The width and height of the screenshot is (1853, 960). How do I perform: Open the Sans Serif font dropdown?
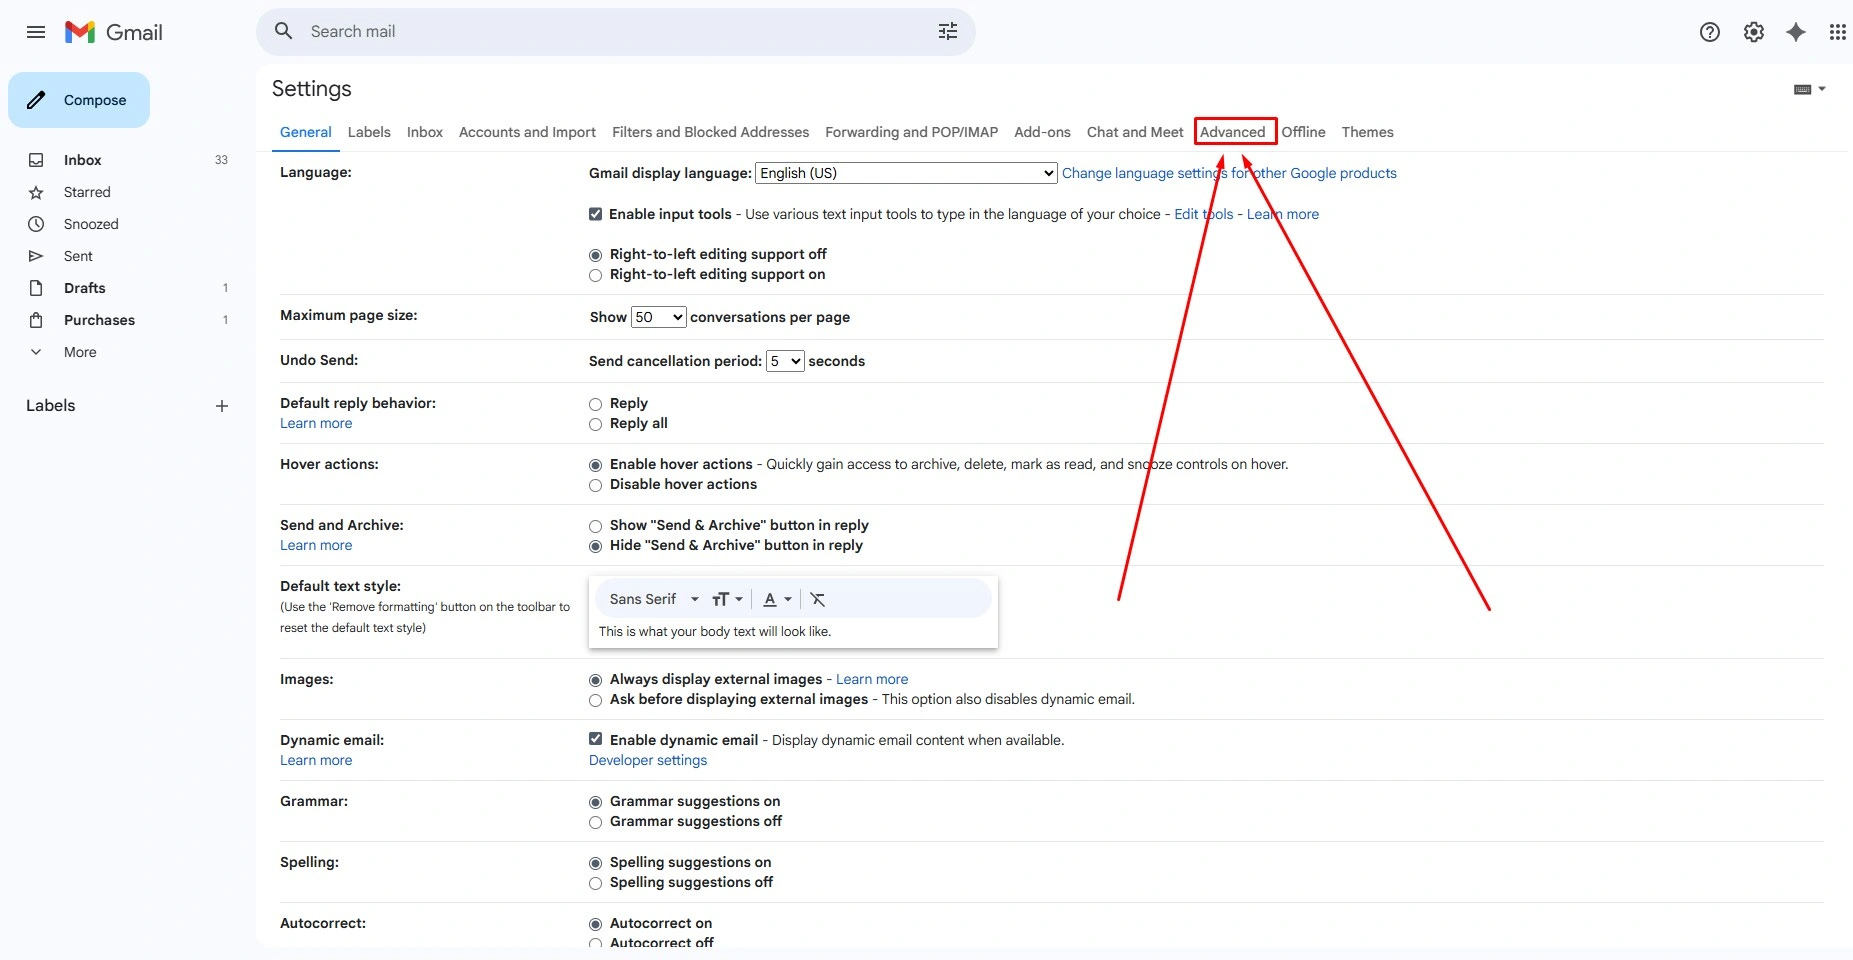[654, 599]
